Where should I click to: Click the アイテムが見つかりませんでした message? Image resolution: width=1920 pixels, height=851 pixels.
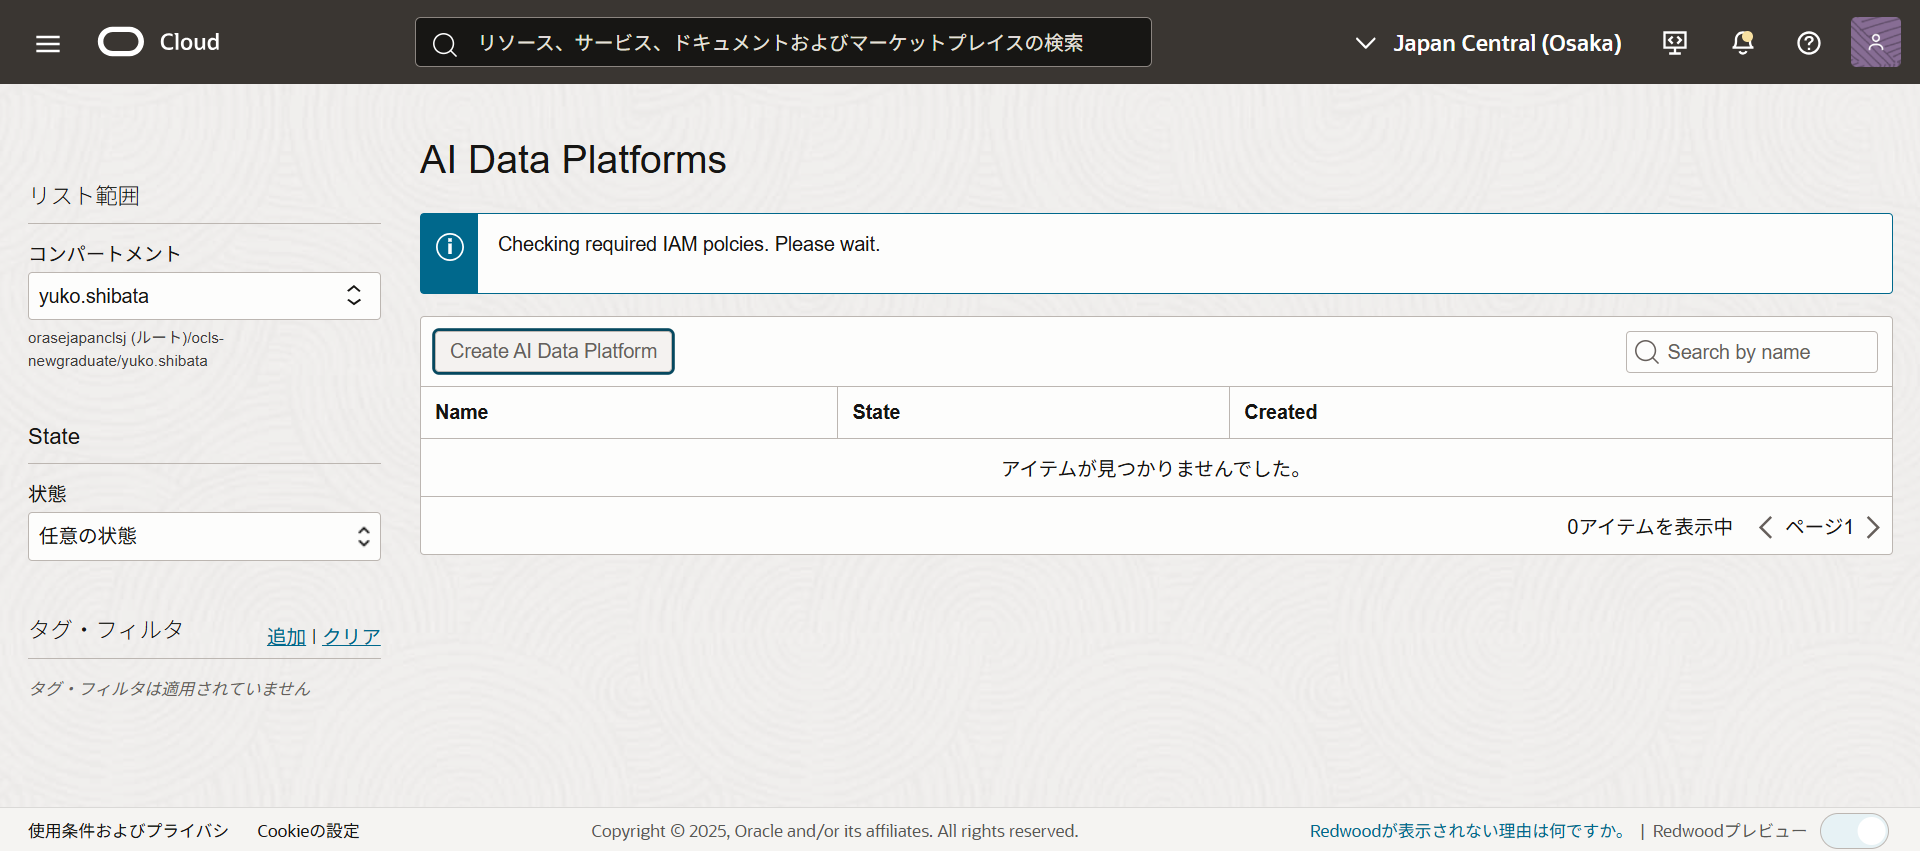tap(1156, 468)
